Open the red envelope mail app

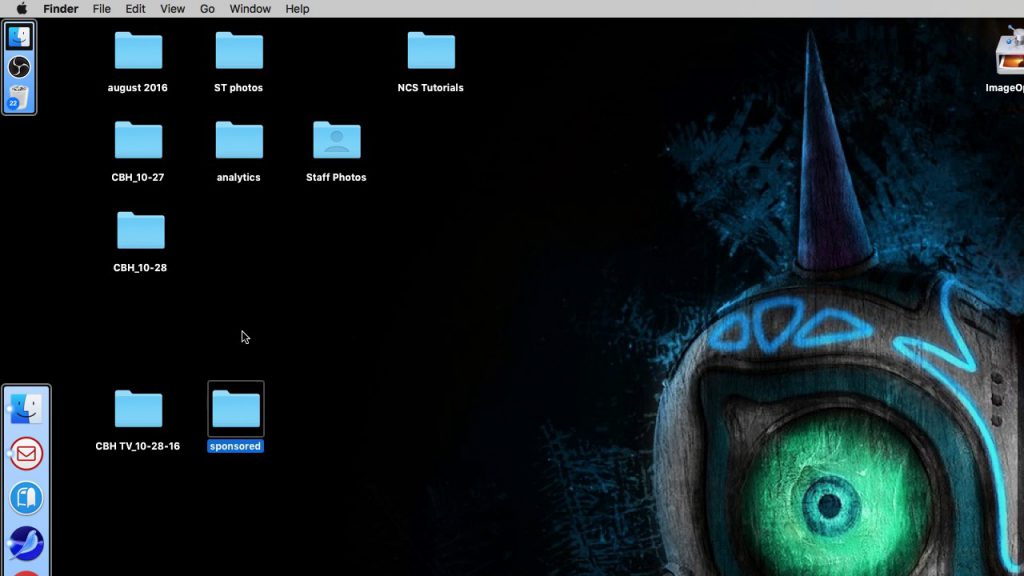point(26,454)
